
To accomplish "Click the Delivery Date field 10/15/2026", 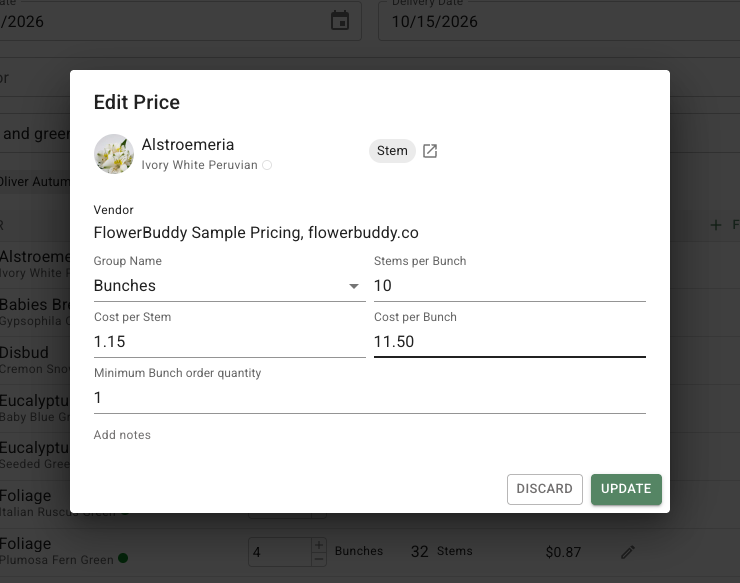I will [559, 21].
